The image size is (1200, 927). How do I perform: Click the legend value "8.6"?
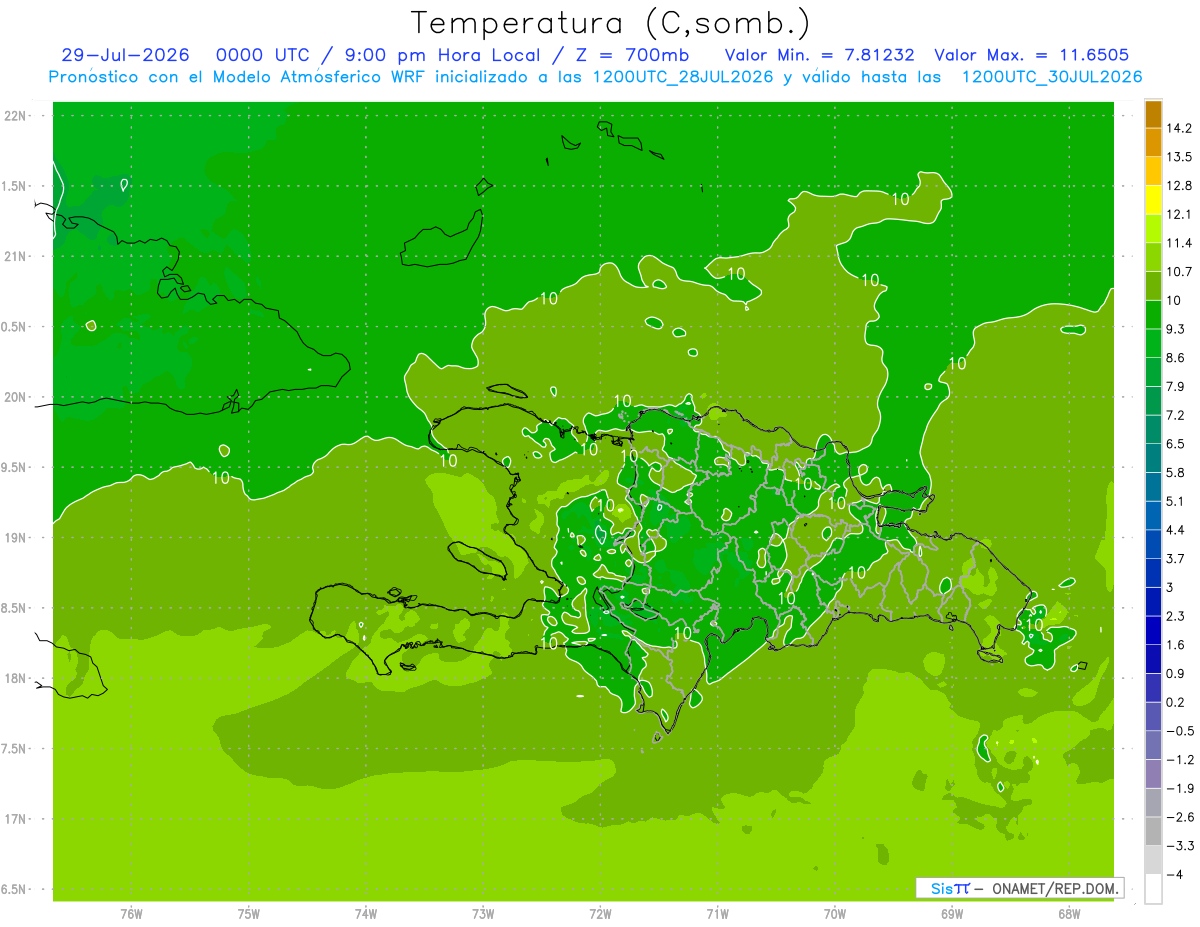click(x=1176, y=358)
